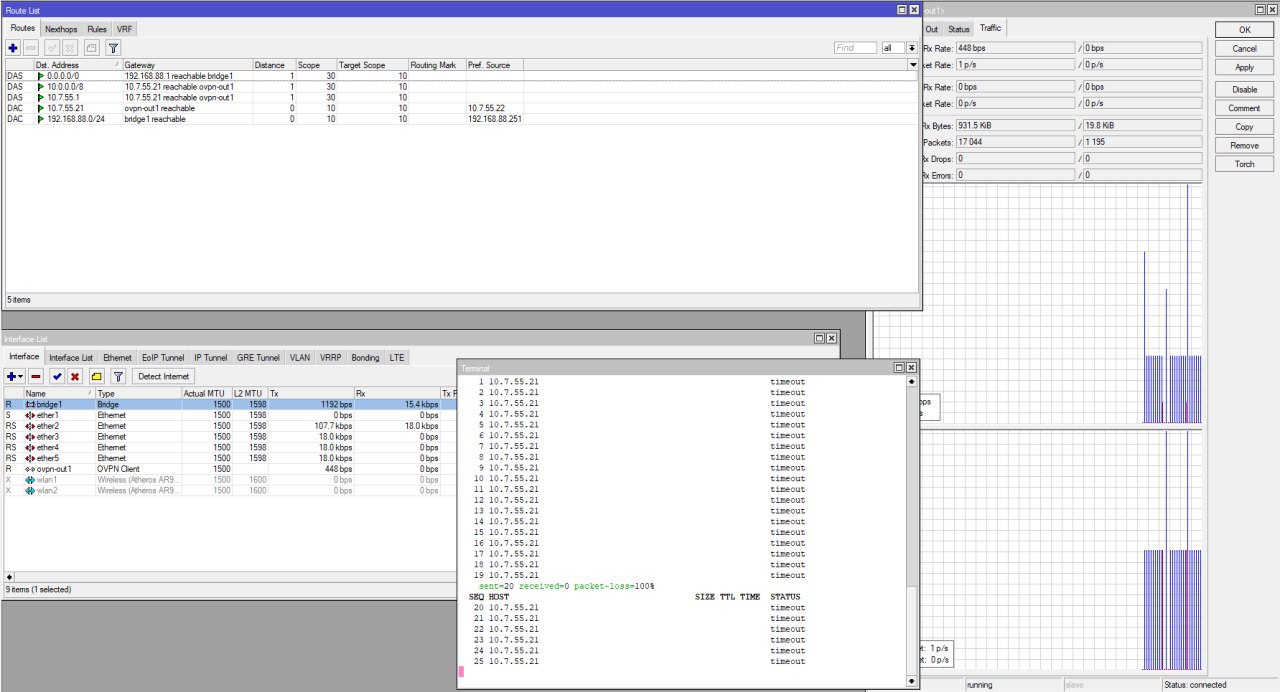Click the green route arrow icon for 0.0.0.0/0
The width and height of the screenshot is (1280, 692).
(x=41, y=76)
